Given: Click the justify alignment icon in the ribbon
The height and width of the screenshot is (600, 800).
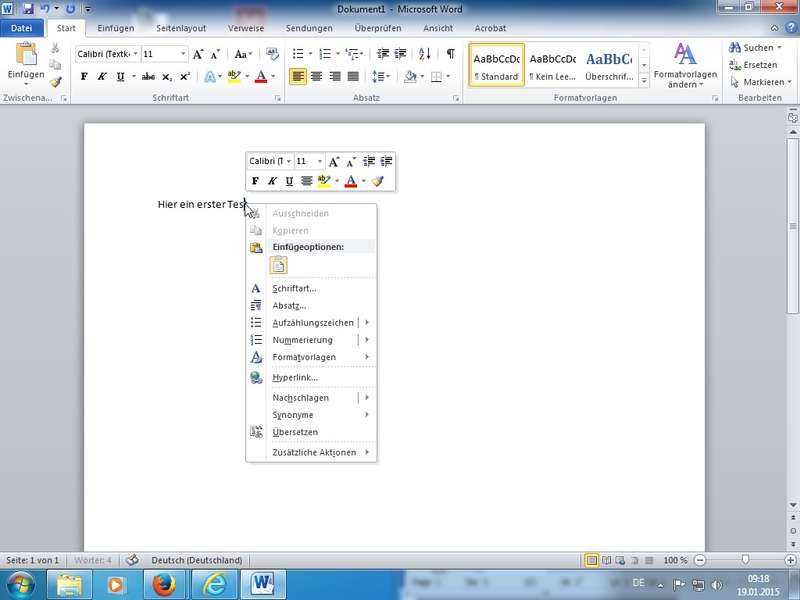Looking at the screenshot, I should click(x=353, y=76).
